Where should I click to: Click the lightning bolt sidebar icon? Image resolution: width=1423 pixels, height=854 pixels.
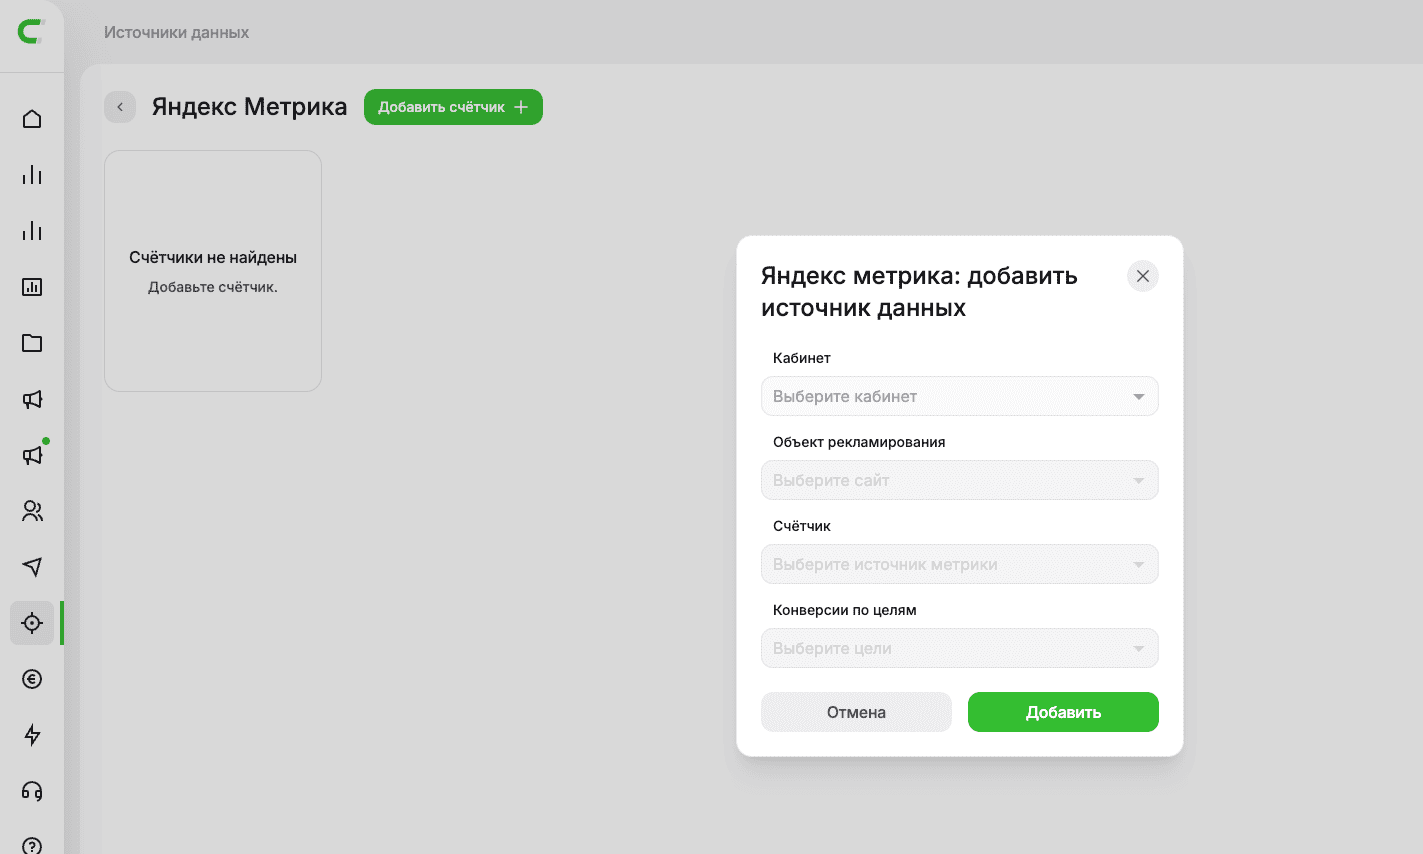coord(32,735)
